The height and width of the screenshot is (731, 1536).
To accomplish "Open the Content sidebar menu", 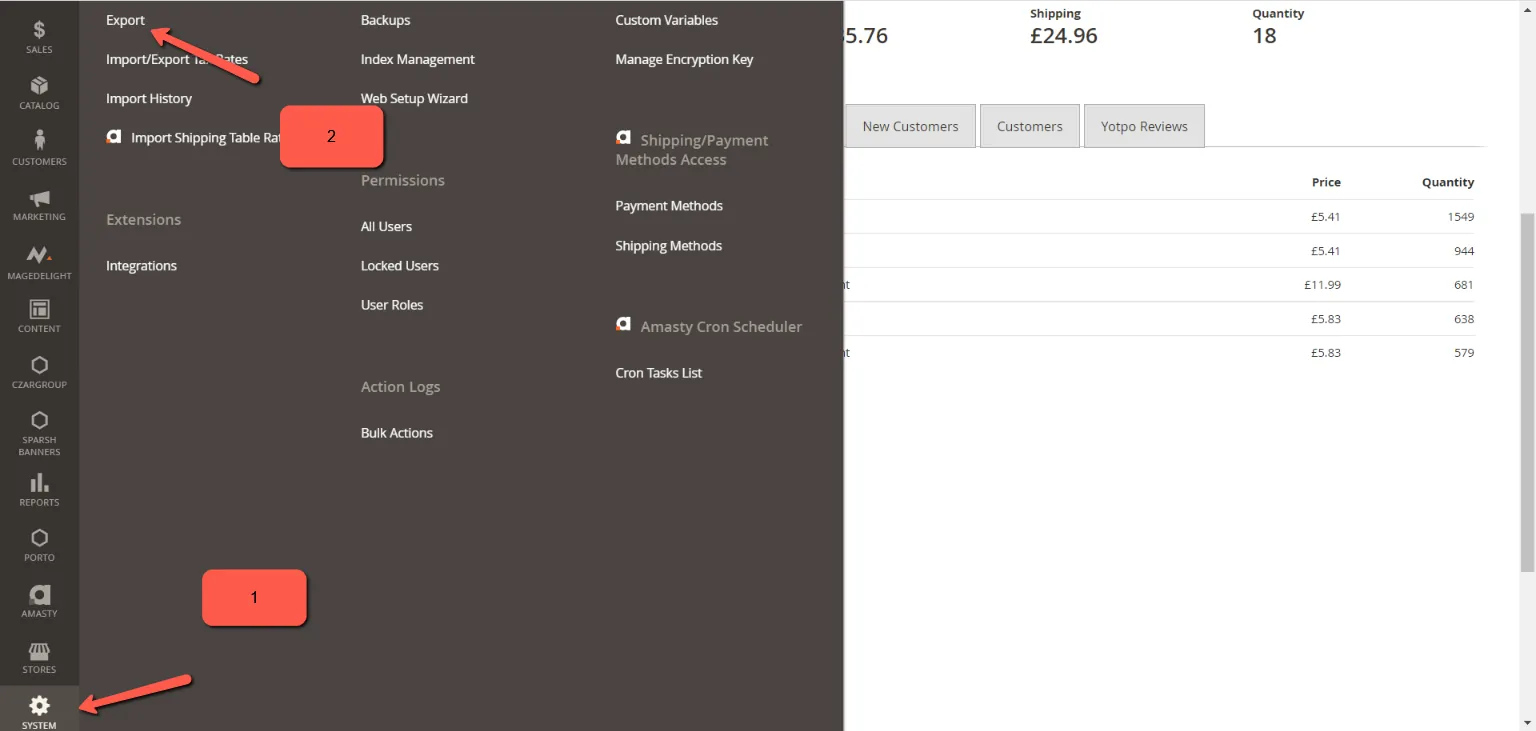I will 39,316.
